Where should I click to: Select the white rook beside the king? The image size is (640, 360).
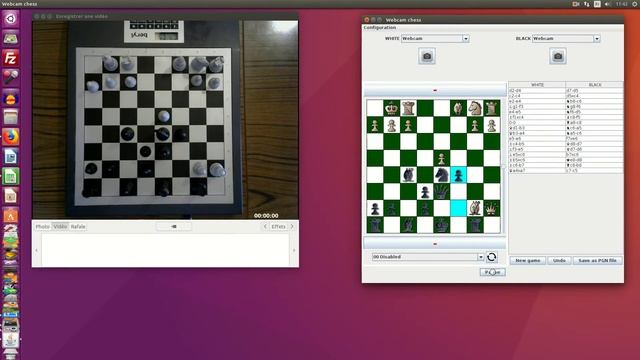[x=409, y=108]
